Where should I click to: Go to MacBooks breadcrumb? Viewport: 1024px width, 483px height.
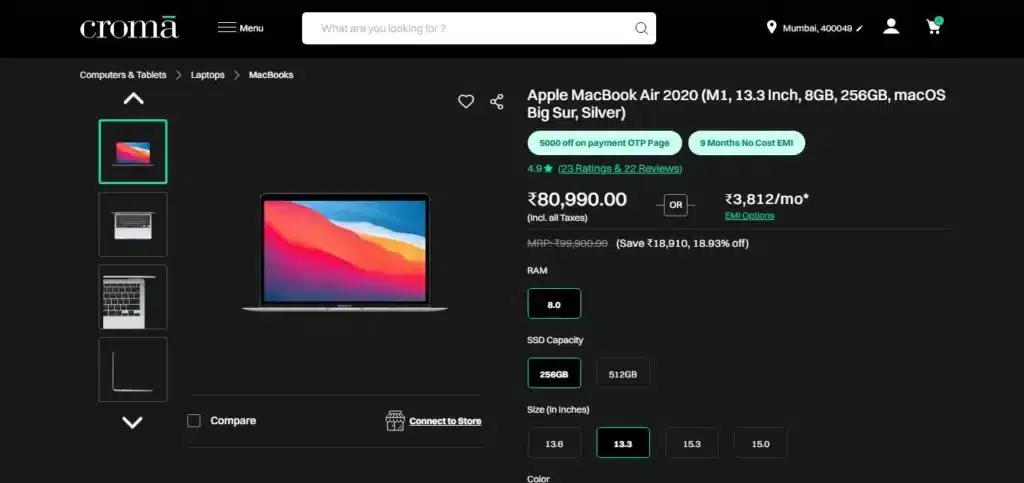[271, 75]
